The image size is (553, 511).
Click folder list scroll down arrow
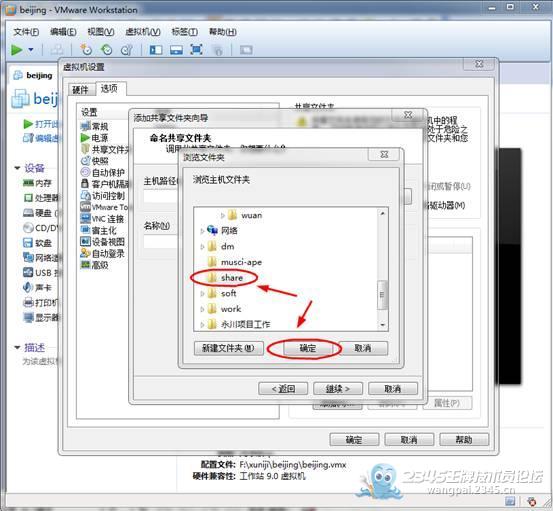[383, 325]
